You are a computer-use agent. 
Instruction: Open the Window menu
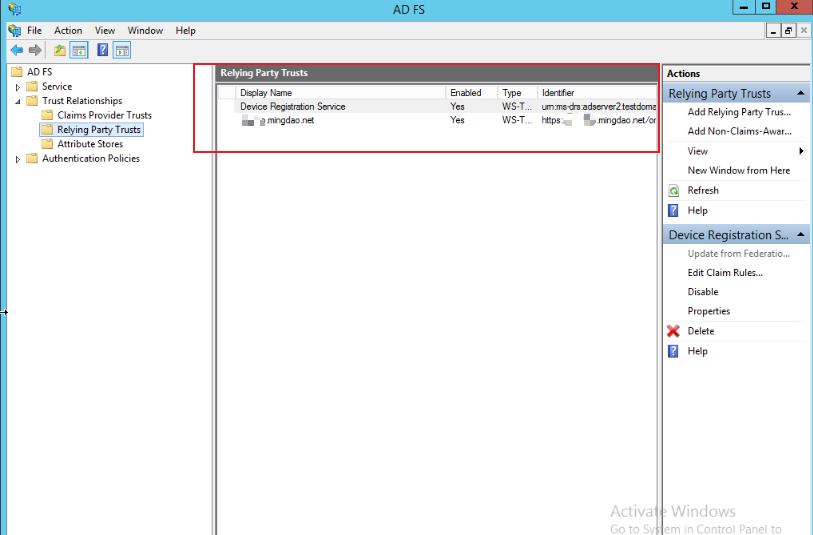(145, 31)
